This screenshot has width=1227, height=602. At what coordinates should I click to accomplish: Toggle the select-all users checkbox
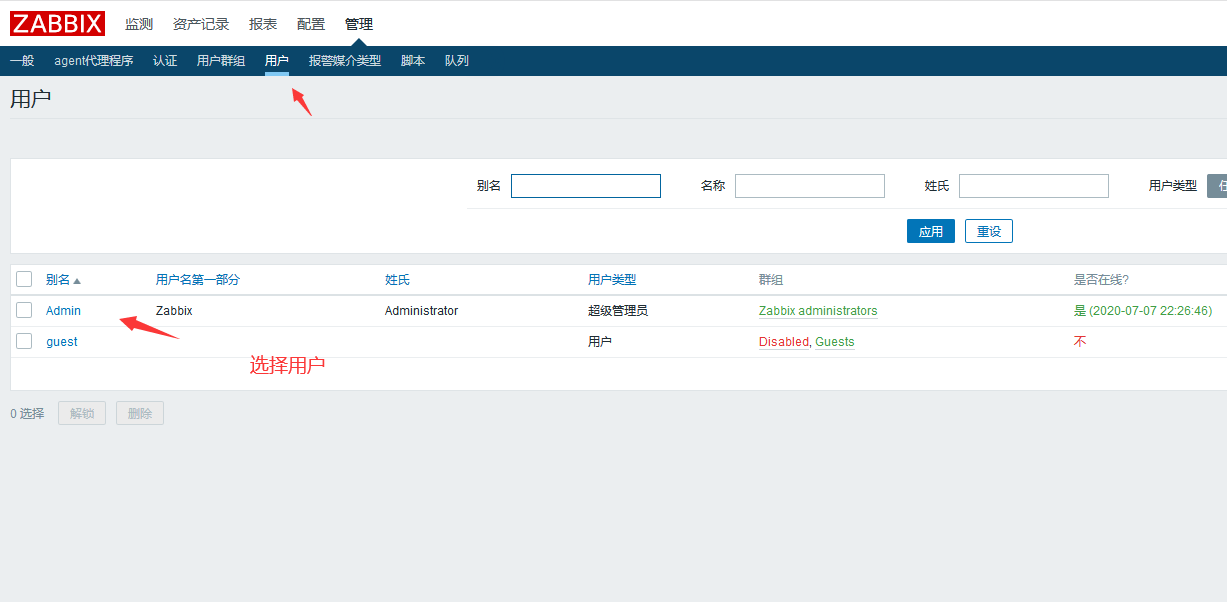tap(24, 280)
